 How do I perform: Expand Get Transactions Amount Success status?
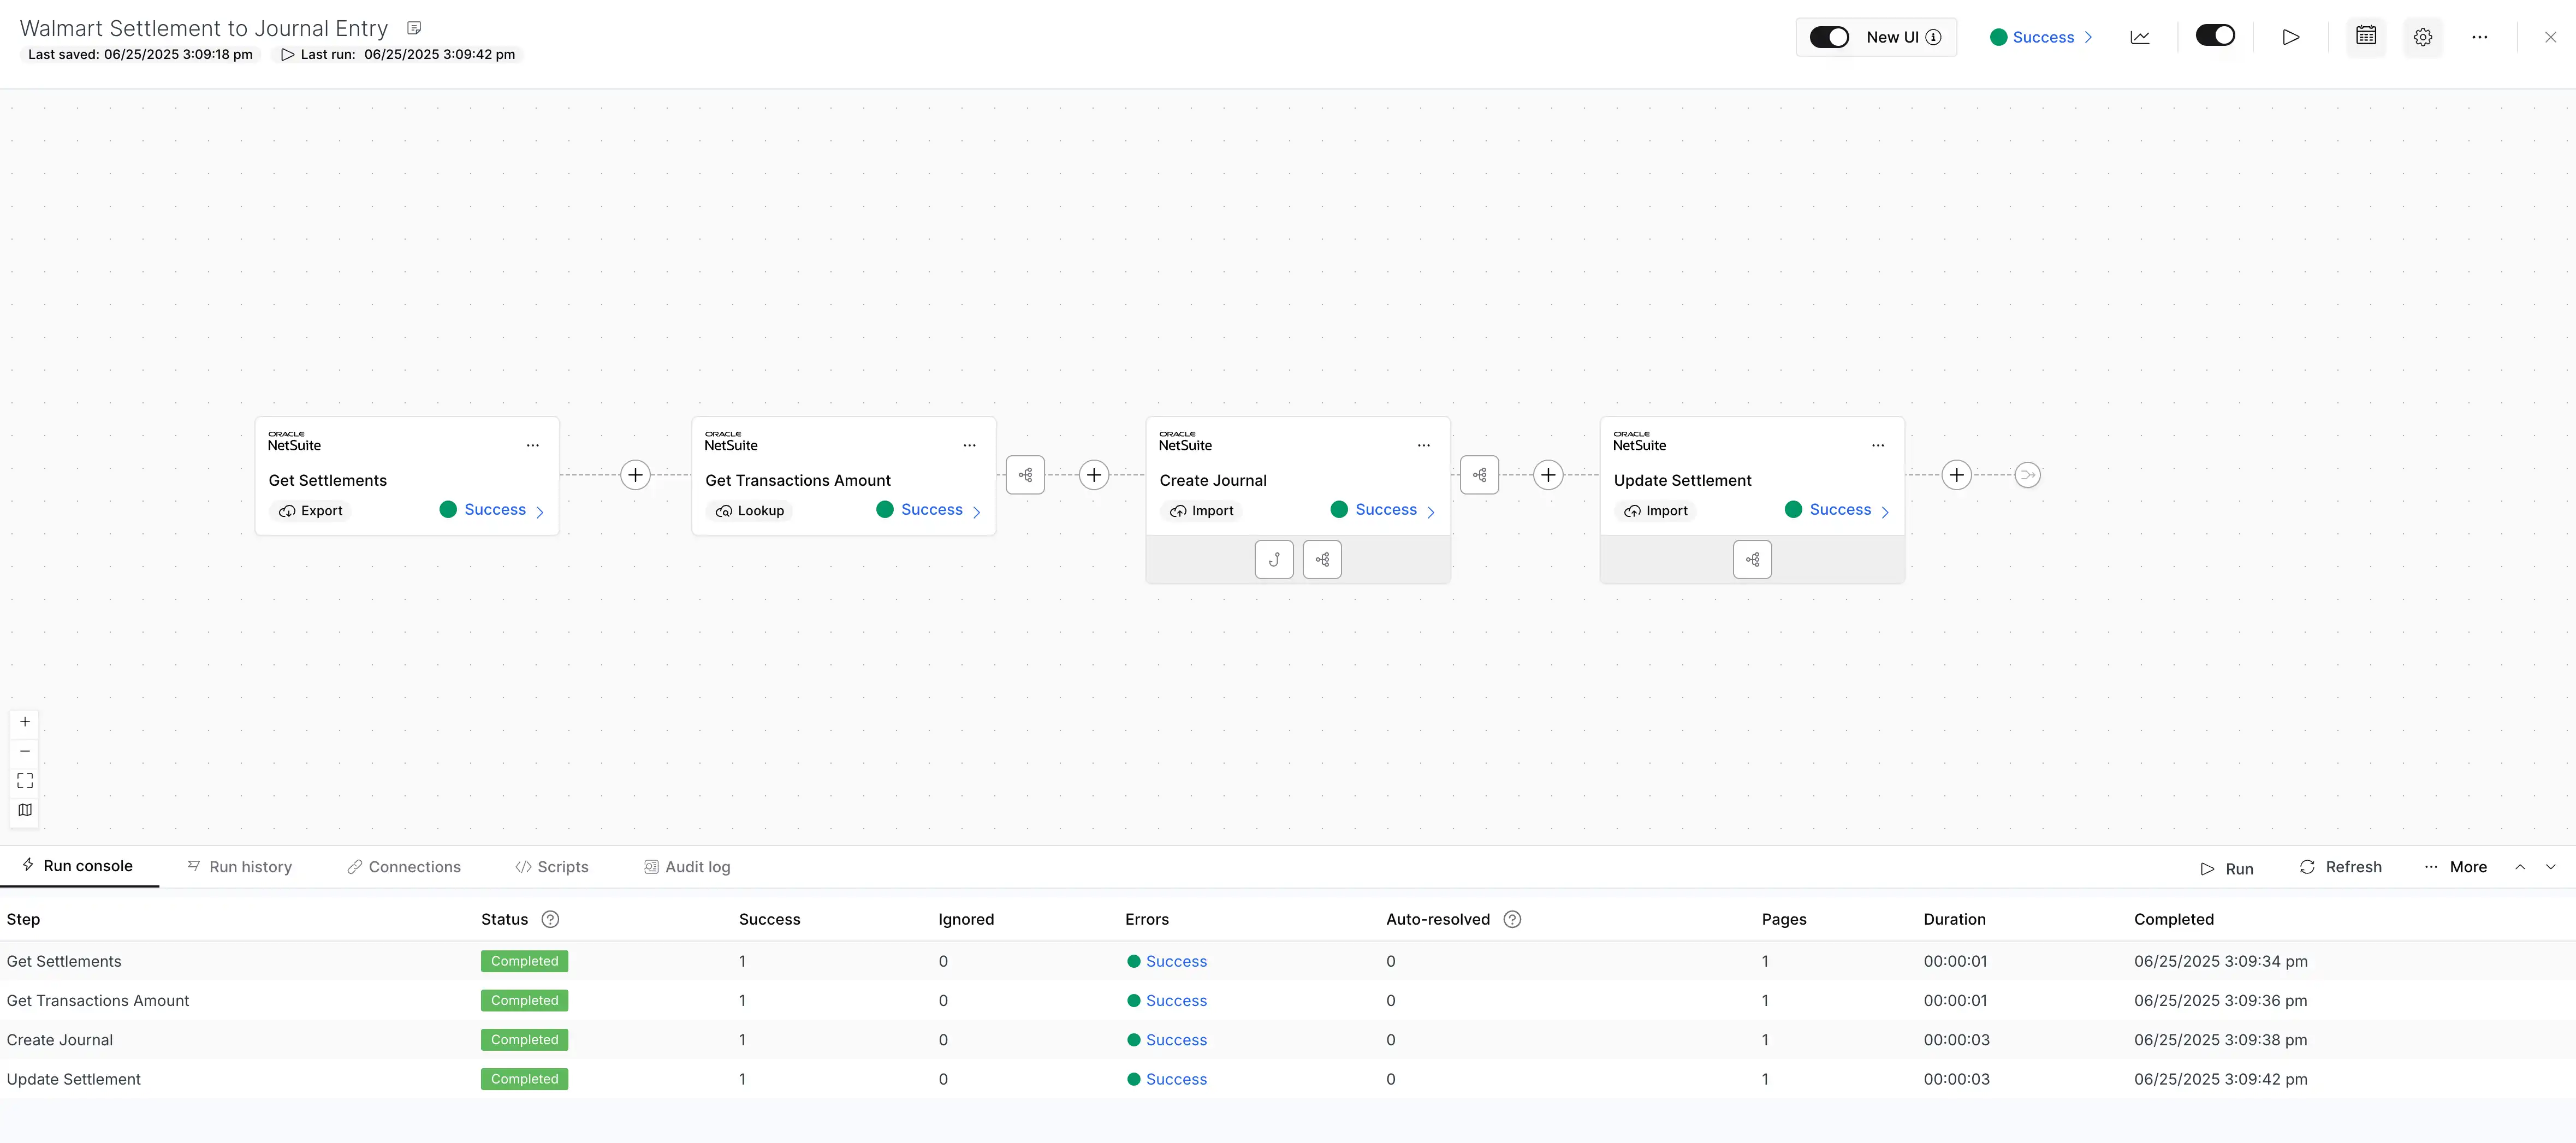(929, 510)
